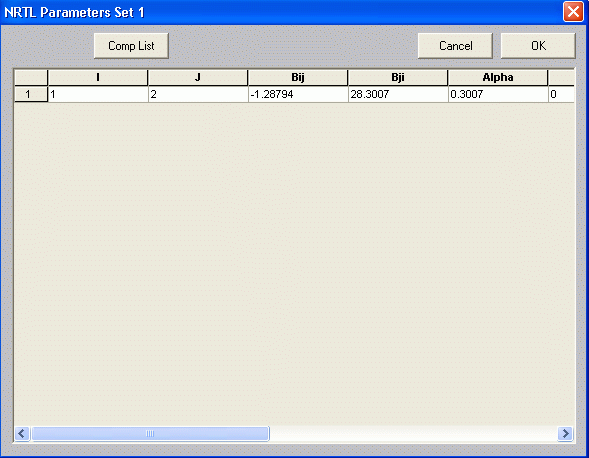Click the empty scrollbar track right of thumb
Screen dimensions: 589x458
(x=413, y=434)
